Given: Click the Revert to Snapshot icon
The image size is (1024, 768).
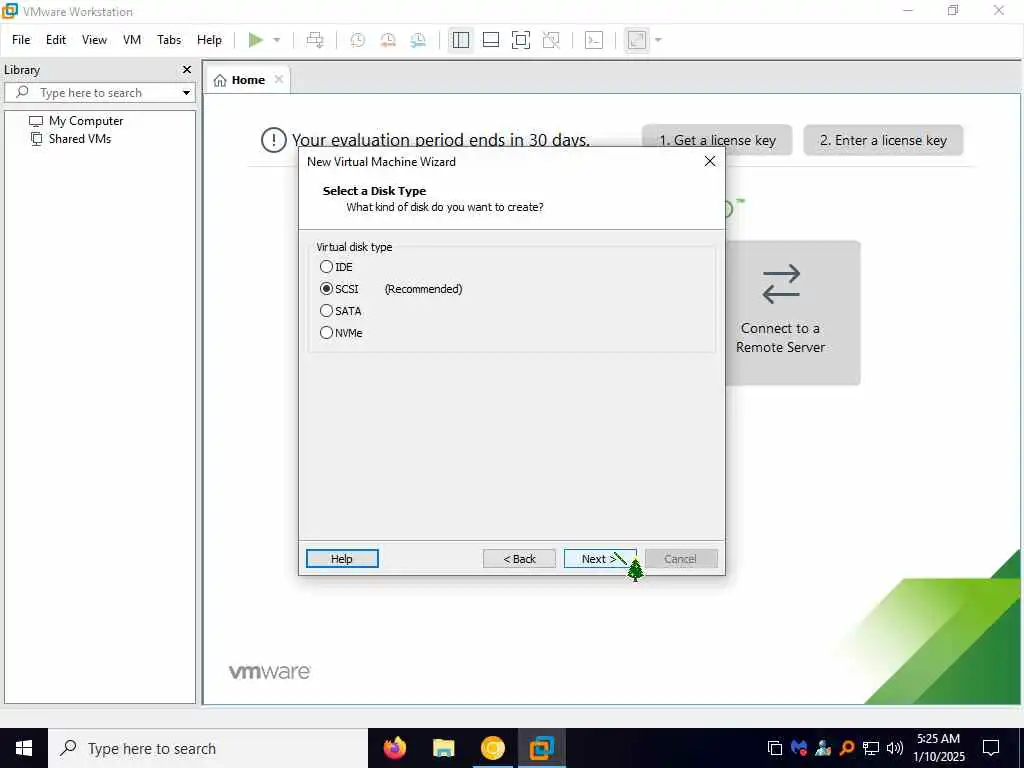Looking at the screenshot, I should pyautogui.click(x=388, y=40).
